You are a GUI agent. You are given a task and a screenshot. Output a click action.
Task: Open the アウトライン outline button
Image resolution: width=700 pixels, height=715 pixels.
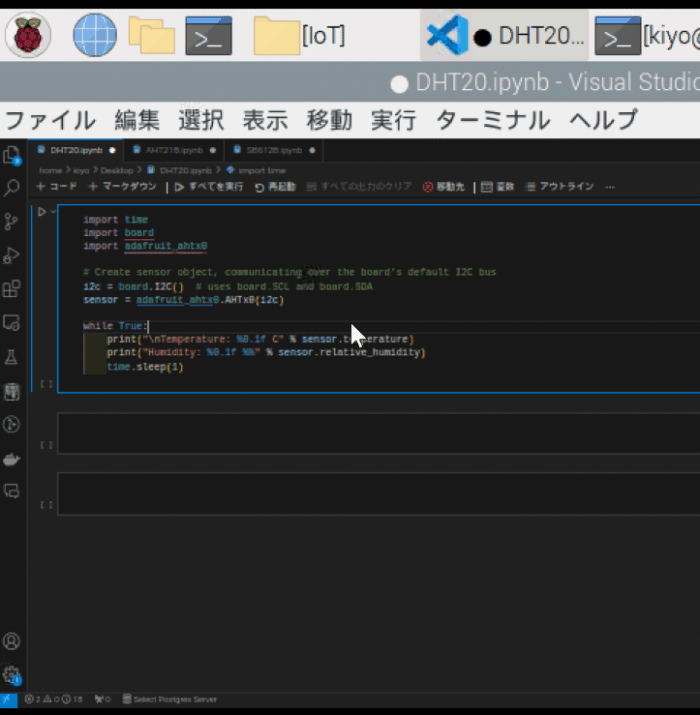pos(560,187)
